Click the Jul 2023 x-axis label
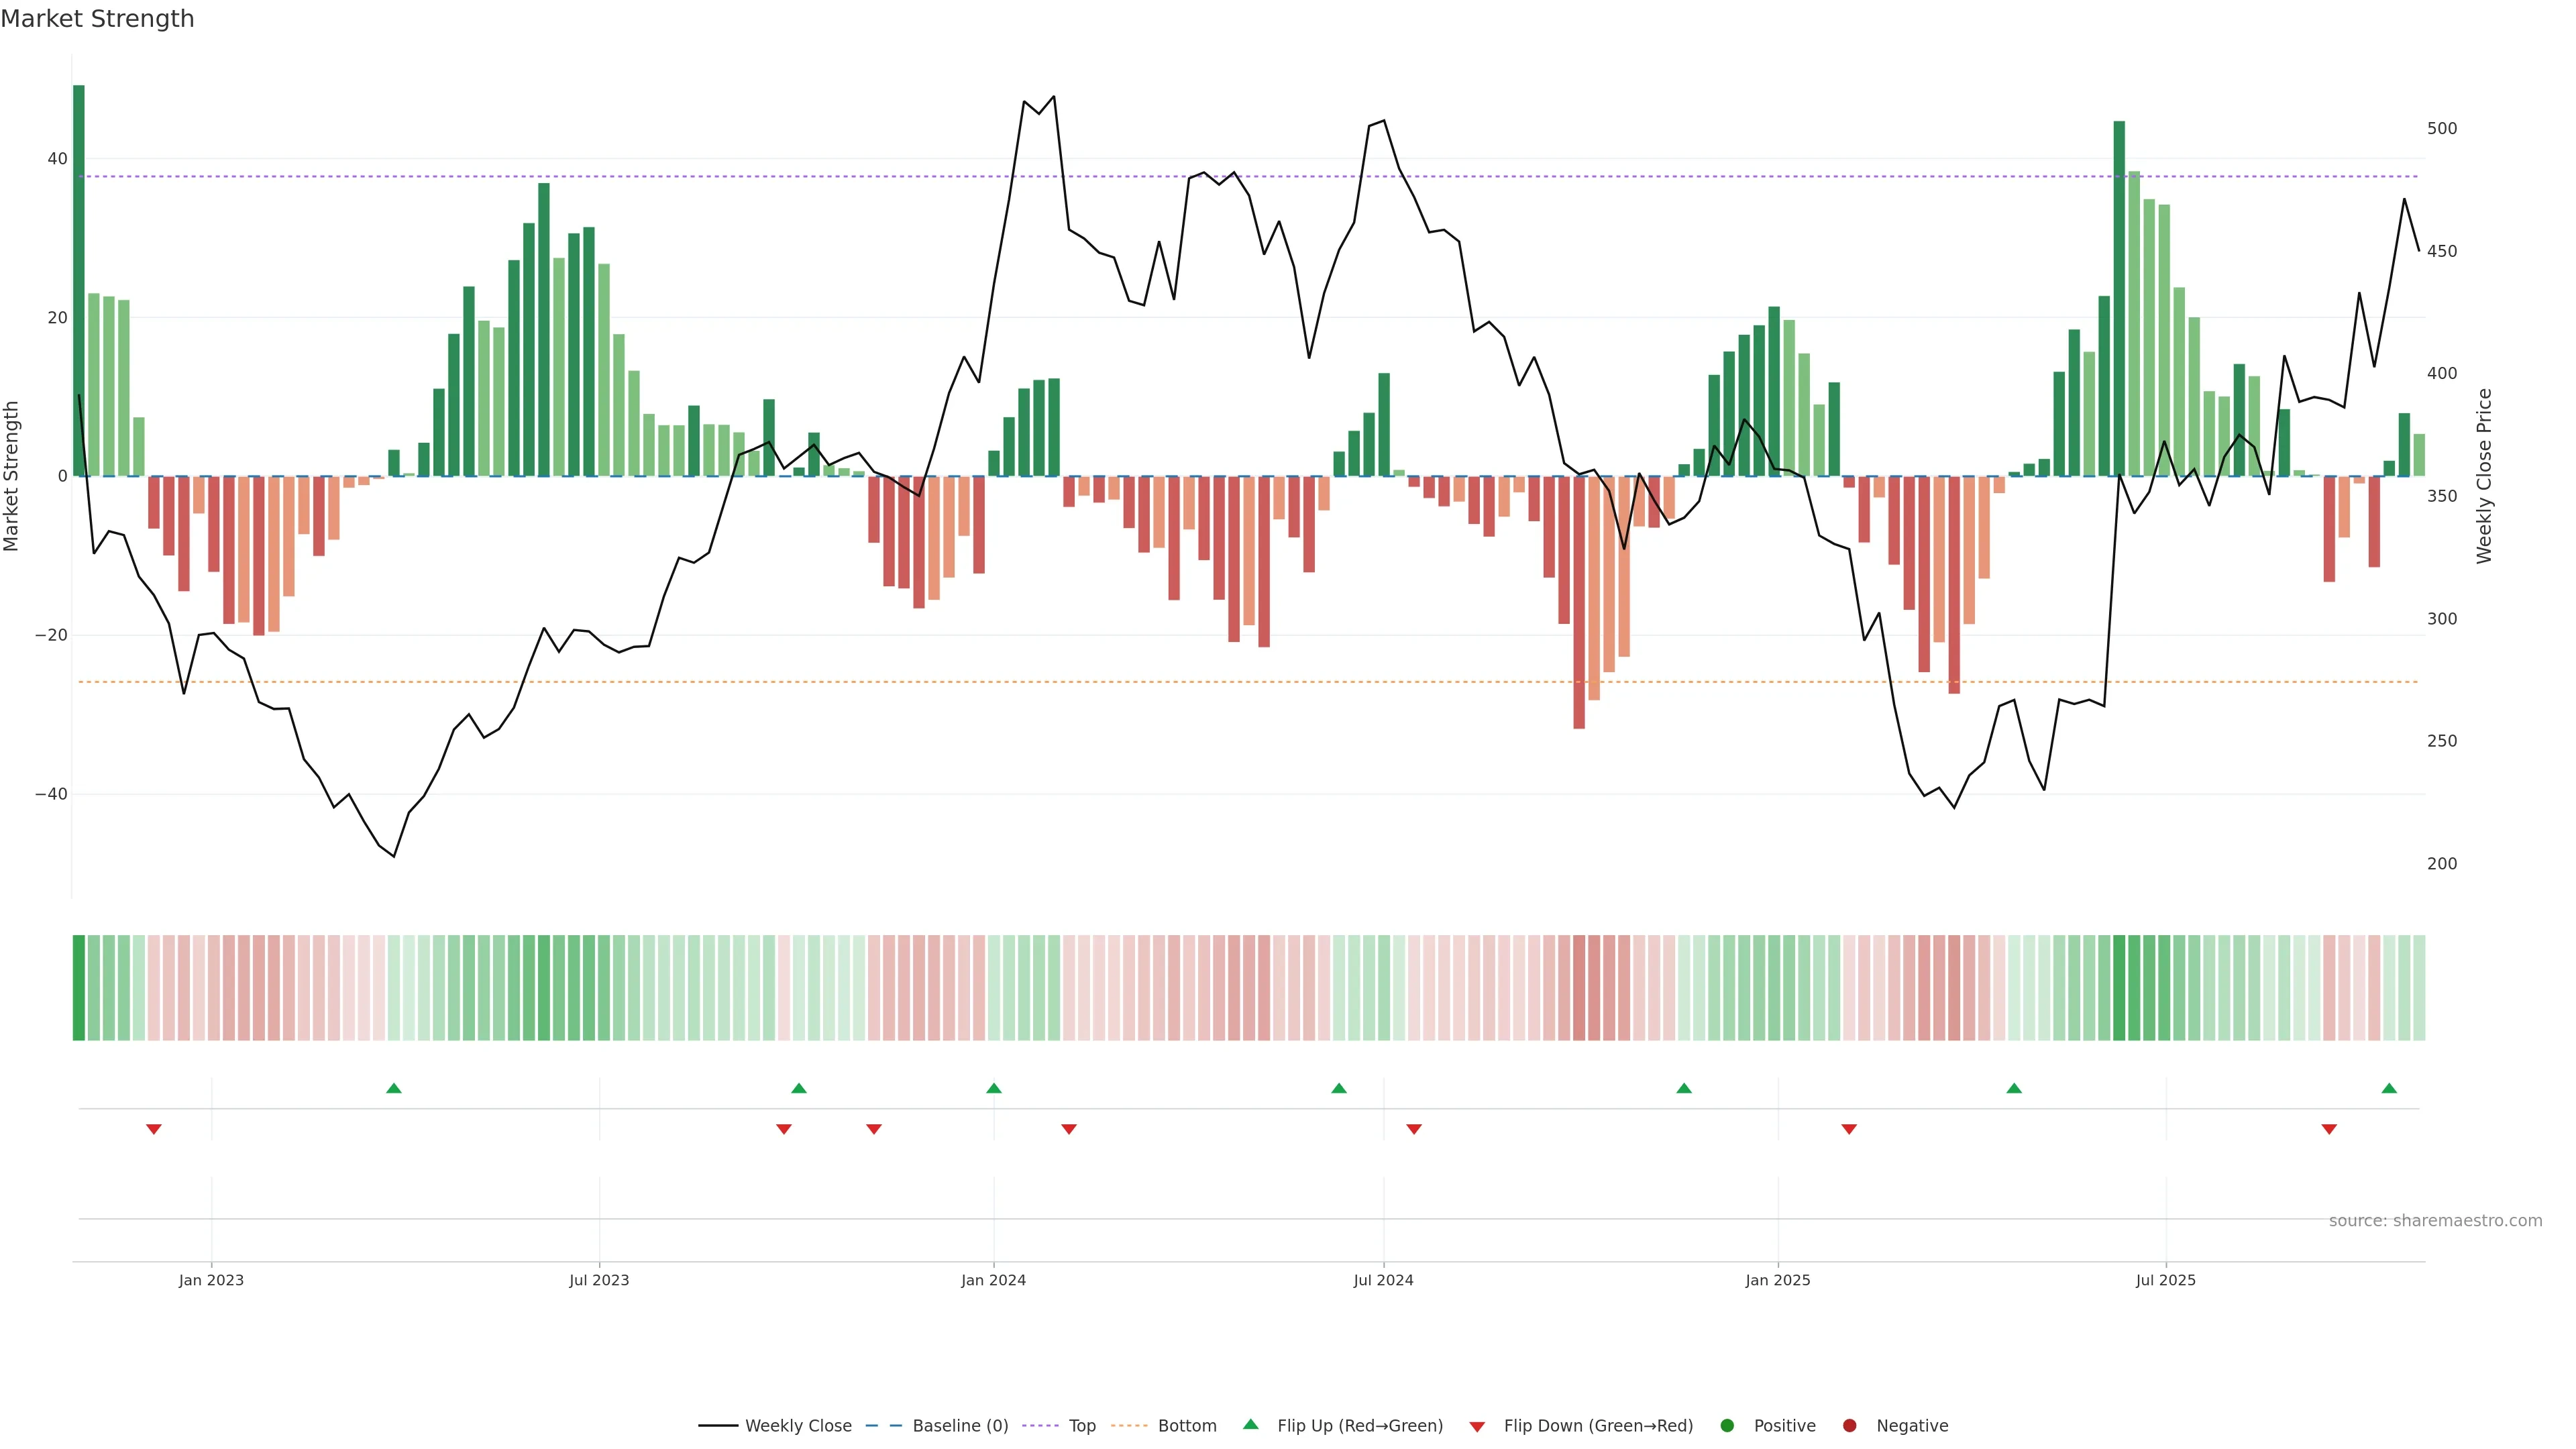The width and height of the screenshot is (2576, 1449). [599, 1280]
